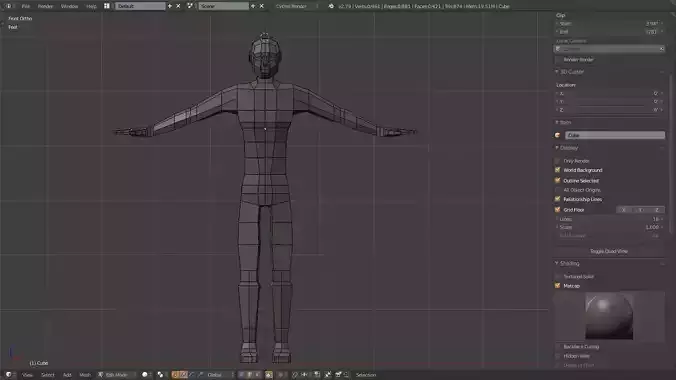Switch to vertex select mode
Viewport: 676px width, 380px height.
point(241,374)
